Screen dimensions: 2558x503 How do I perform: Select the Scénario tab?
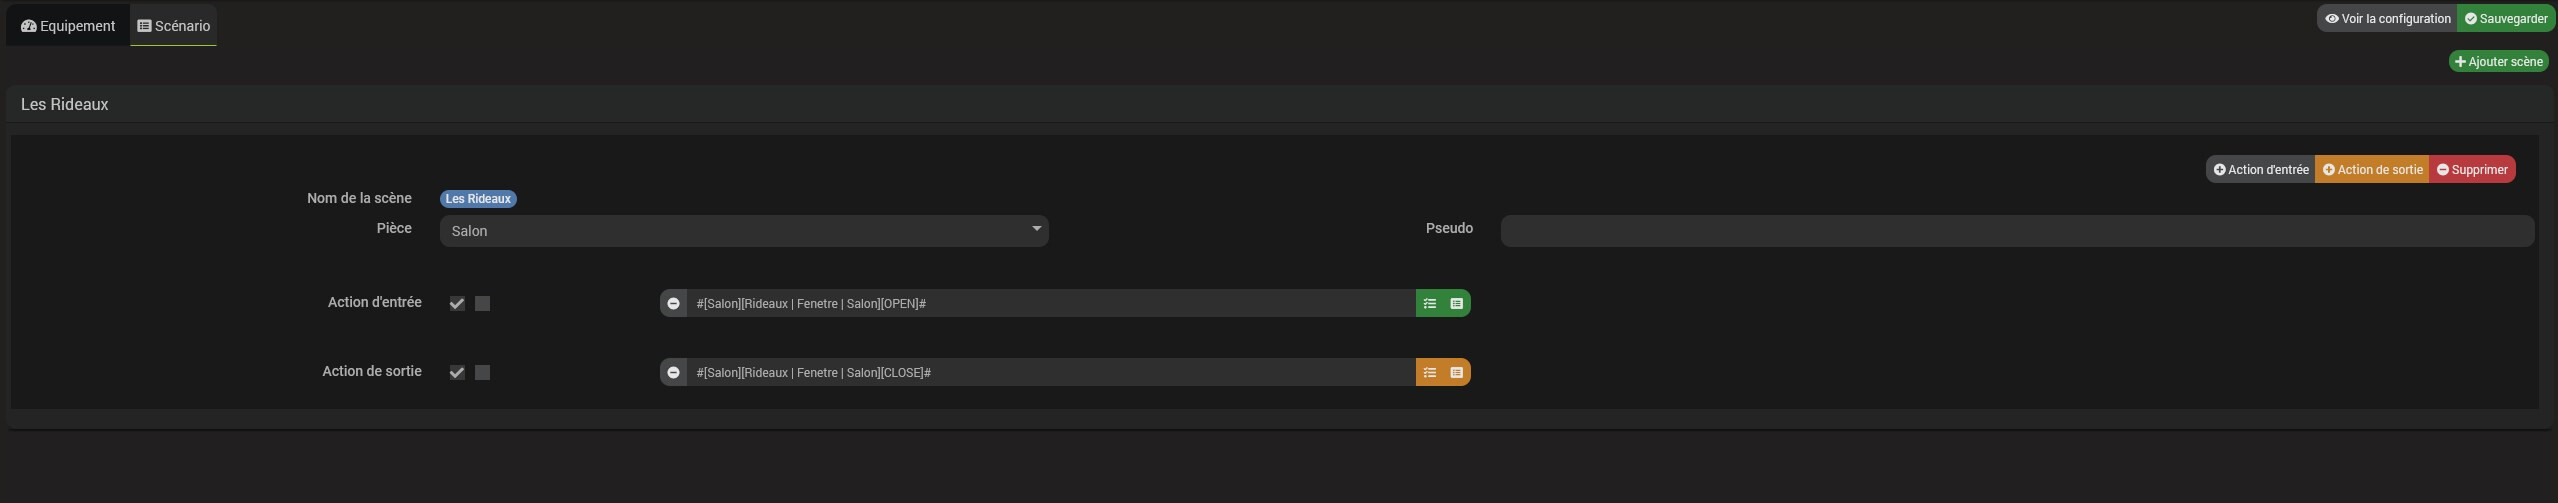click(174, 26)
